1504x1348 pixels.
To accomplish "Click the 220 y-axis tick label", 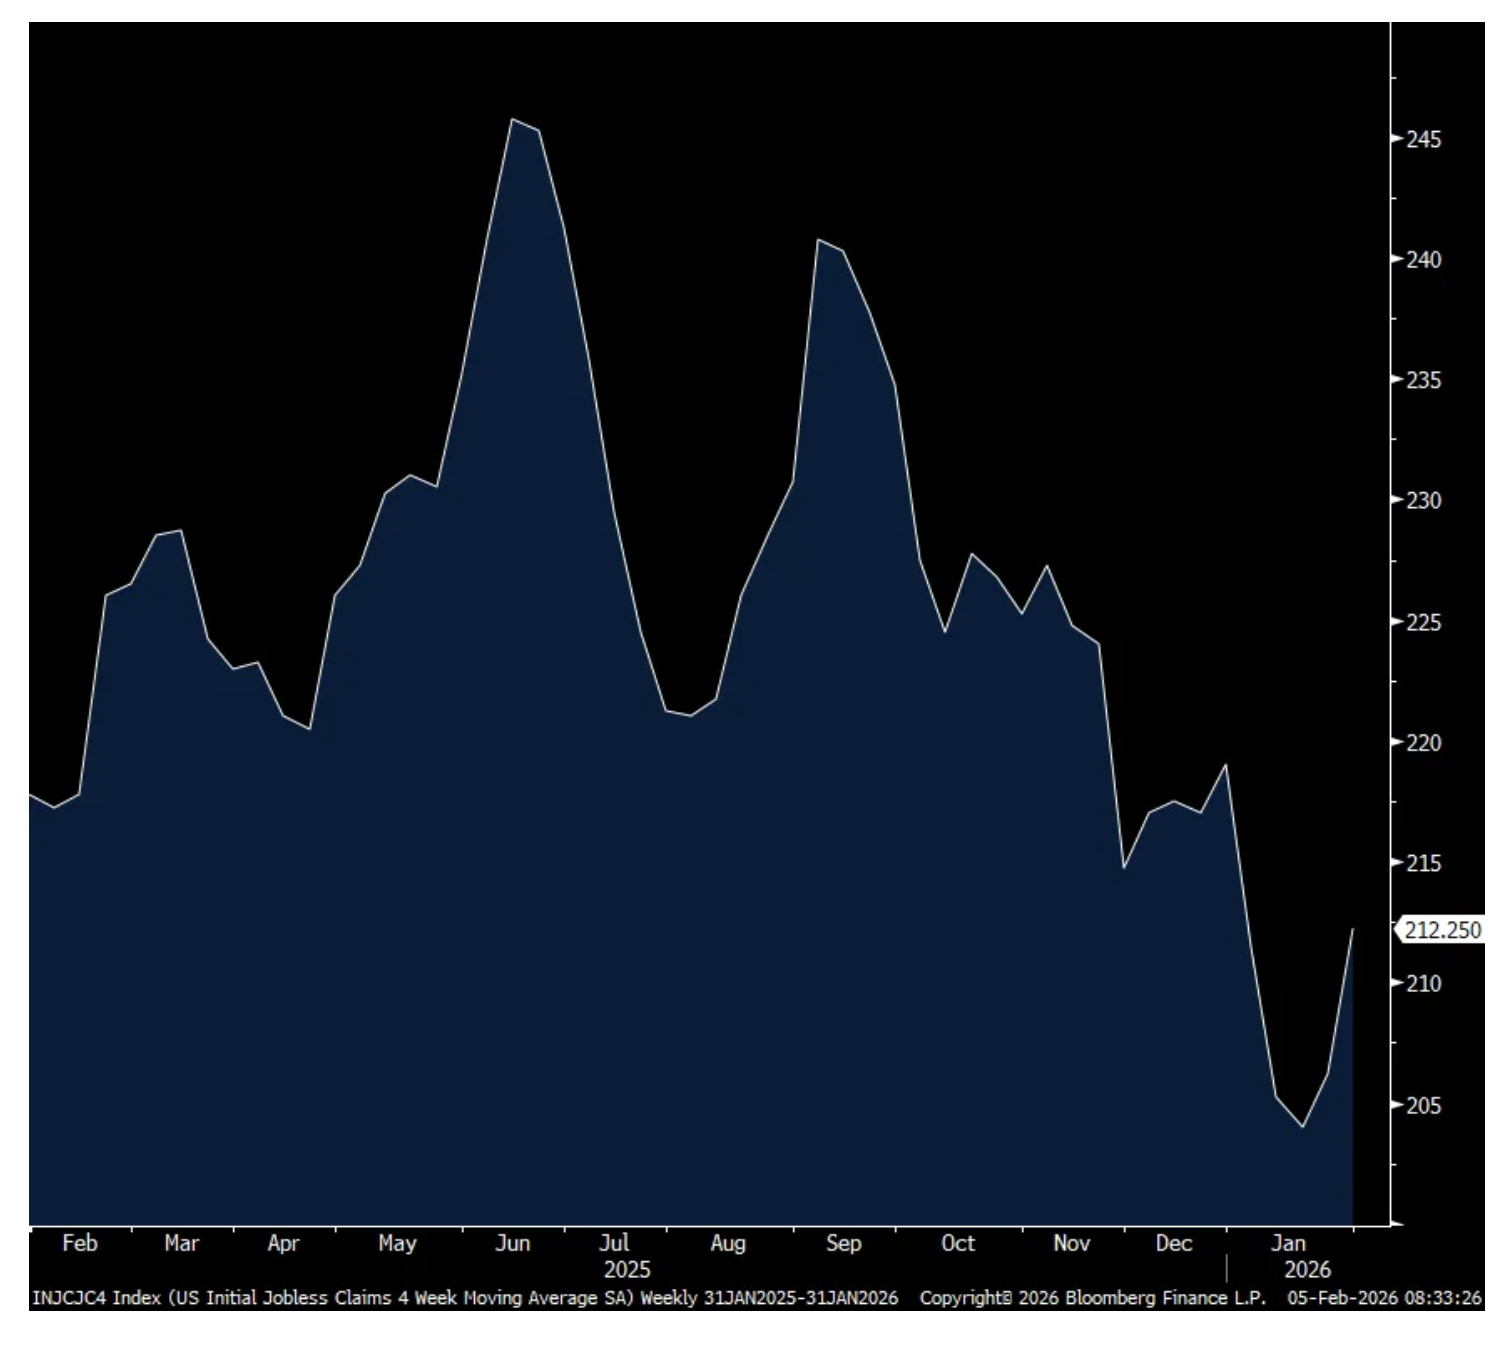I will pyautogui.click(x=1423, y=743).
